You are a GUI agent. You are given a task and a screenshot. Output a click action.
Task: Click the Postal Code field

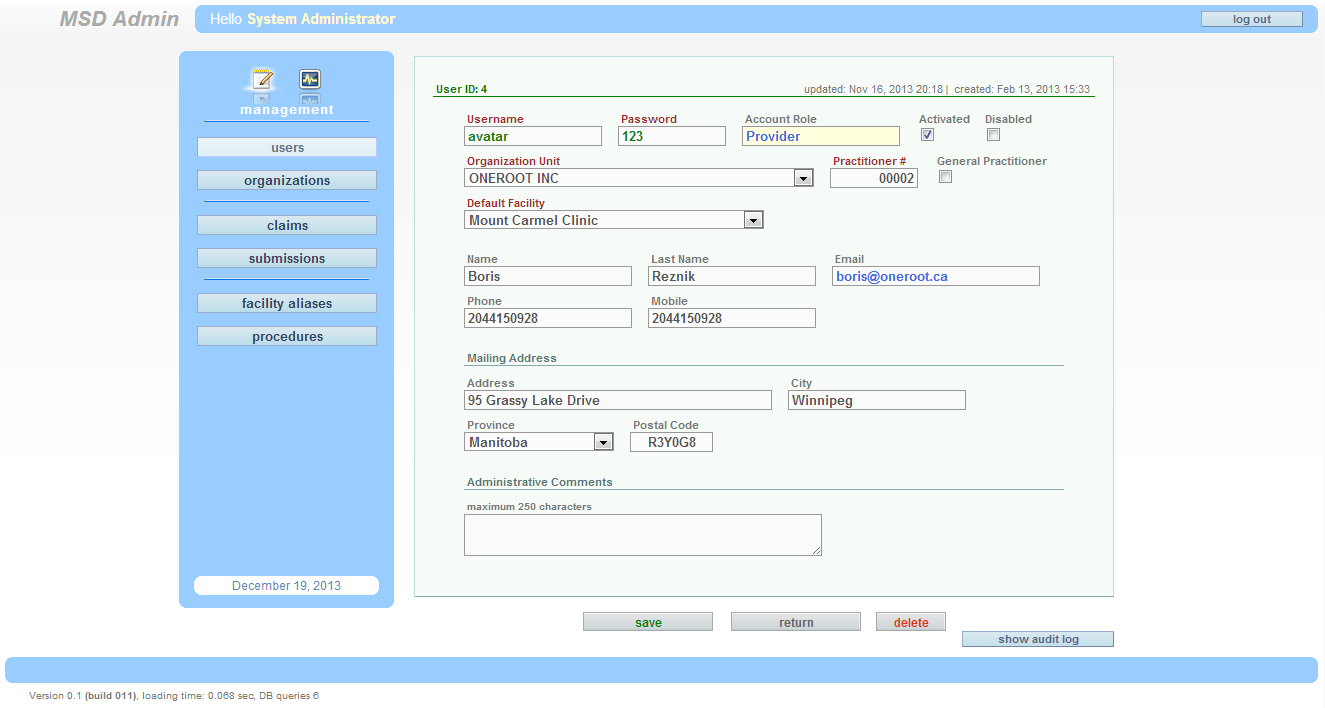(x=671, y=442)
